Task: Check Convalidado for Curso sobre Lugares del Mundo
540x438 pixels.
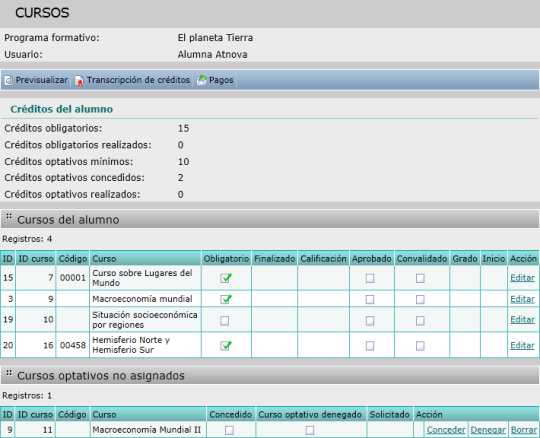Action: pyautogui.click(x=420, y=278)
